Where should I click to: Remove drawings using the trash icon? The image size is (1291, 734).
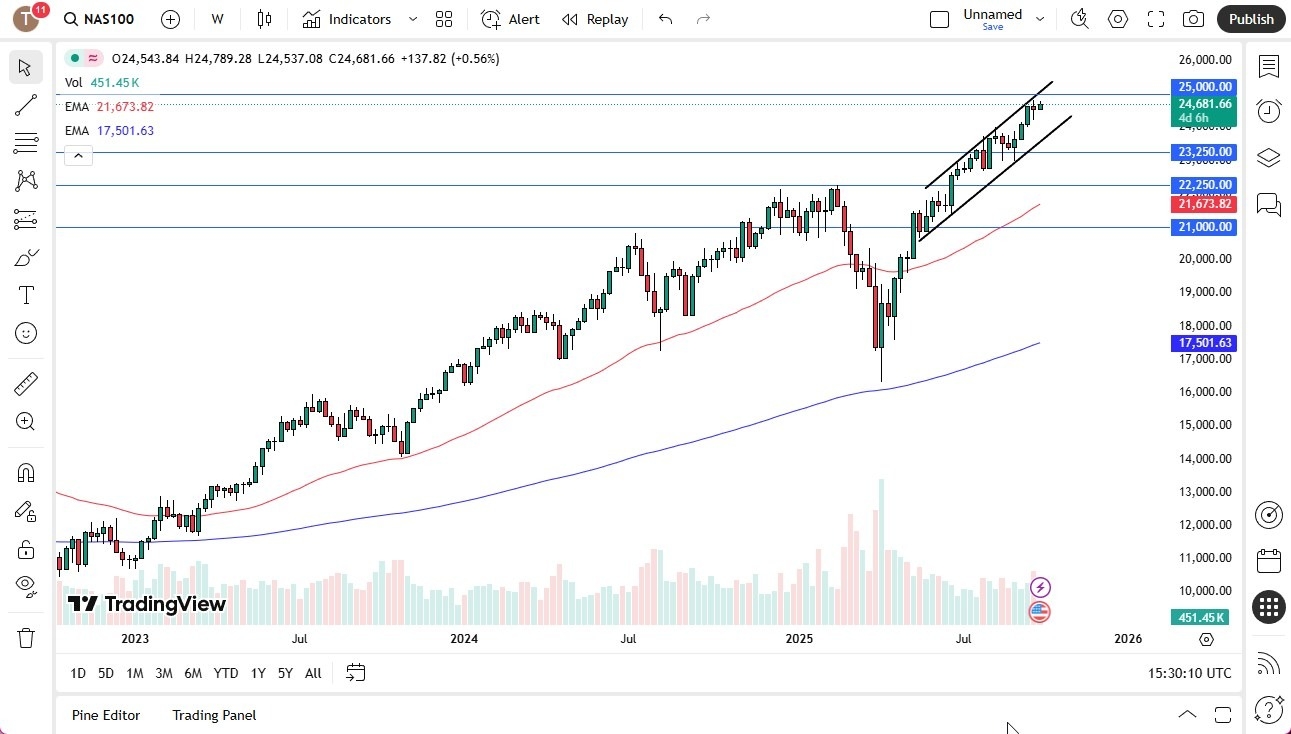click(x=25, y=637)
